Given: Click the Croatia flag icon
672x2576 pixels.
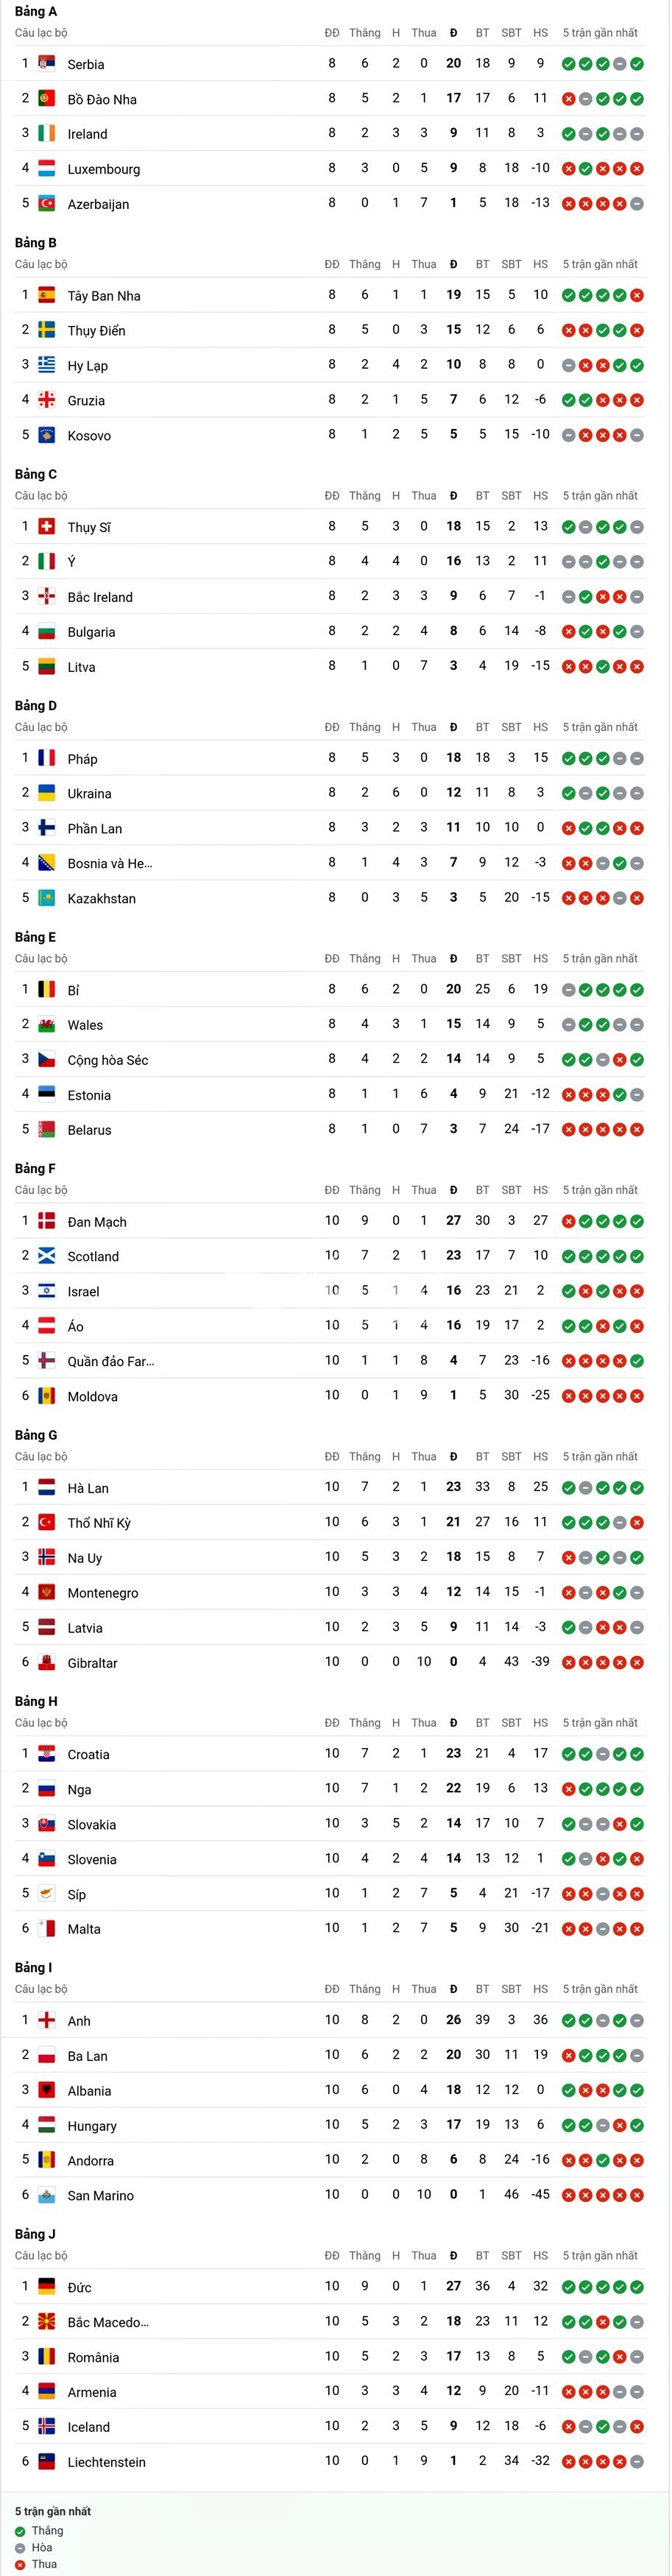Looking at the screenshot, I should [x=46, y=1754].
